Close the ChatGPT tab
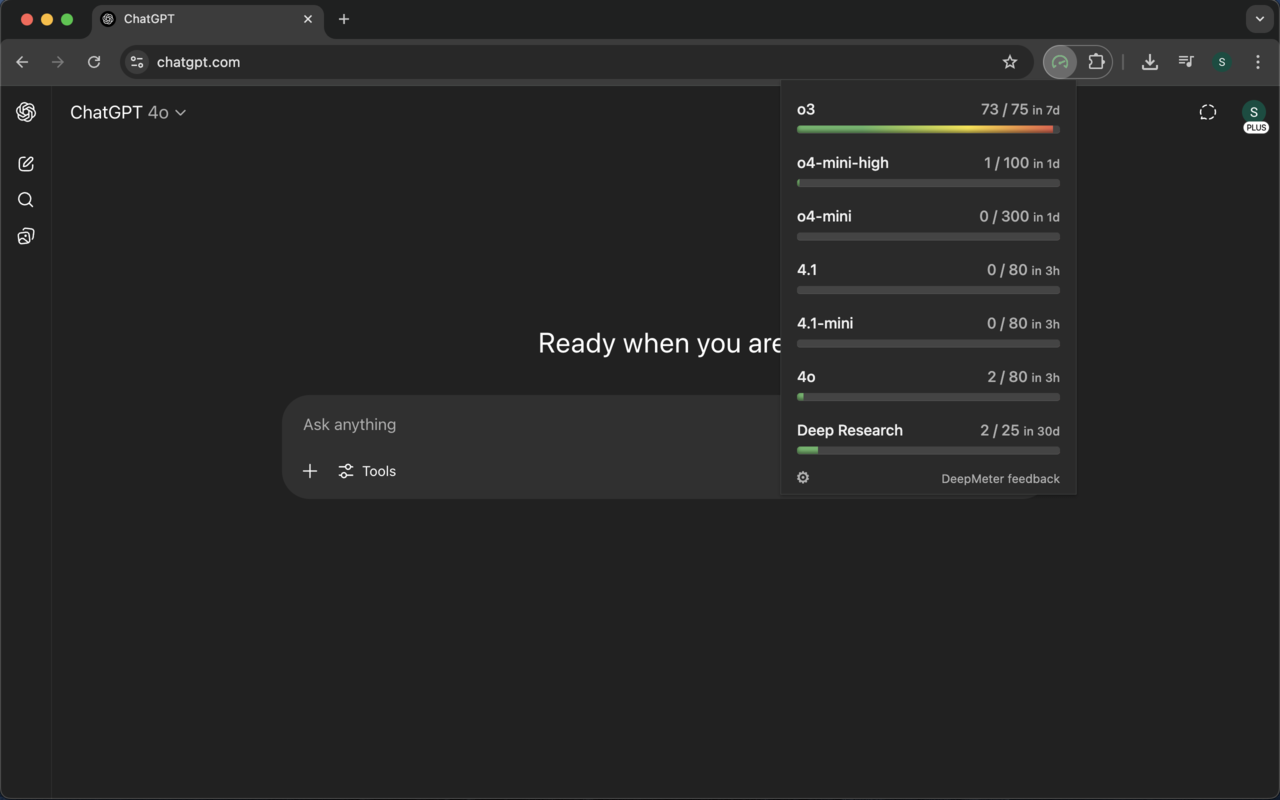The width and height of the screenshot is (1280, 800). tap(308, 19)
